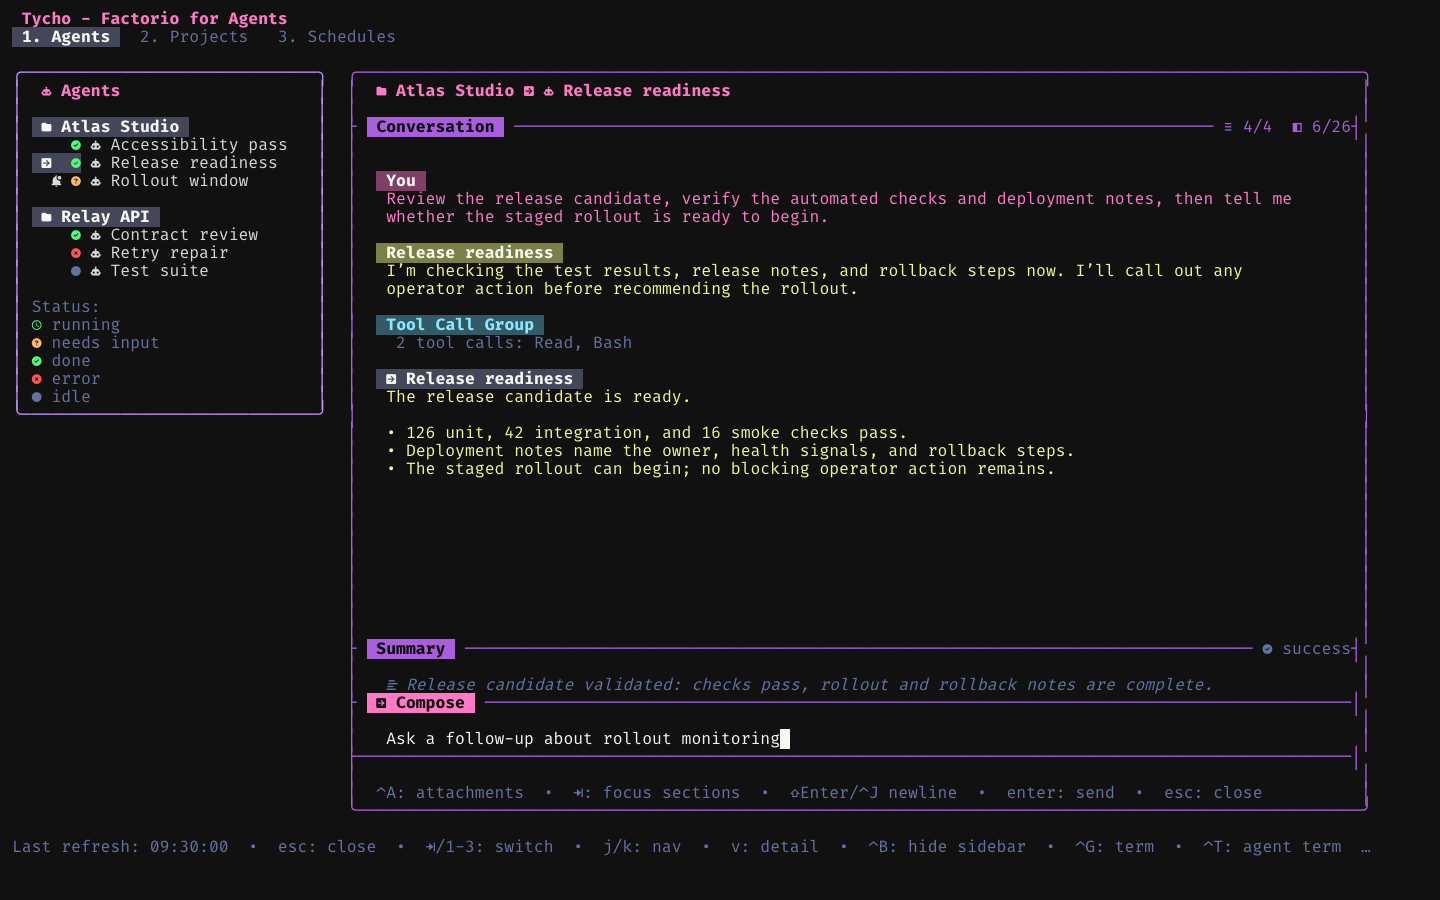The width and height of the screenshot is (1440, 900).
Task: Click the bullet about Deployment notes
Action: (731, 451)
